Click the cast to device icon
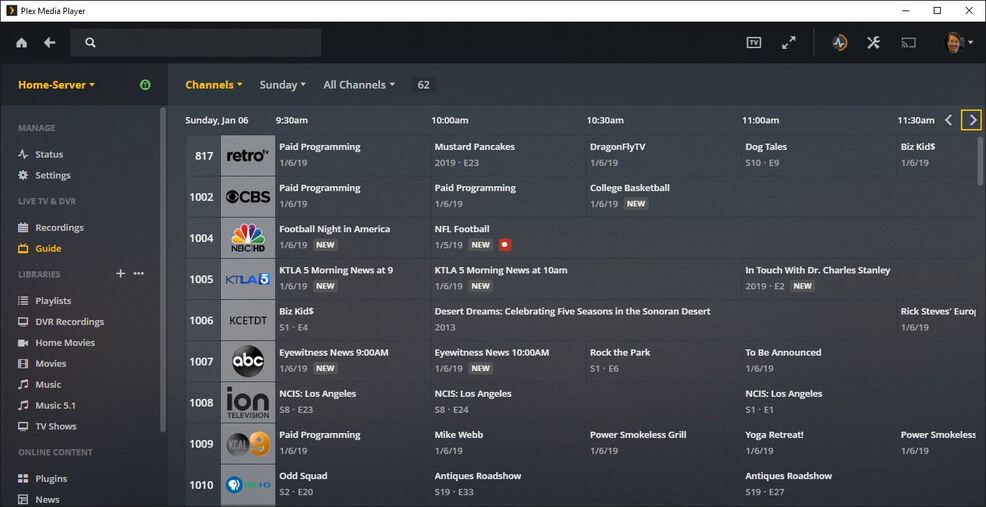986x507 pixels. [x=908, y=43]
